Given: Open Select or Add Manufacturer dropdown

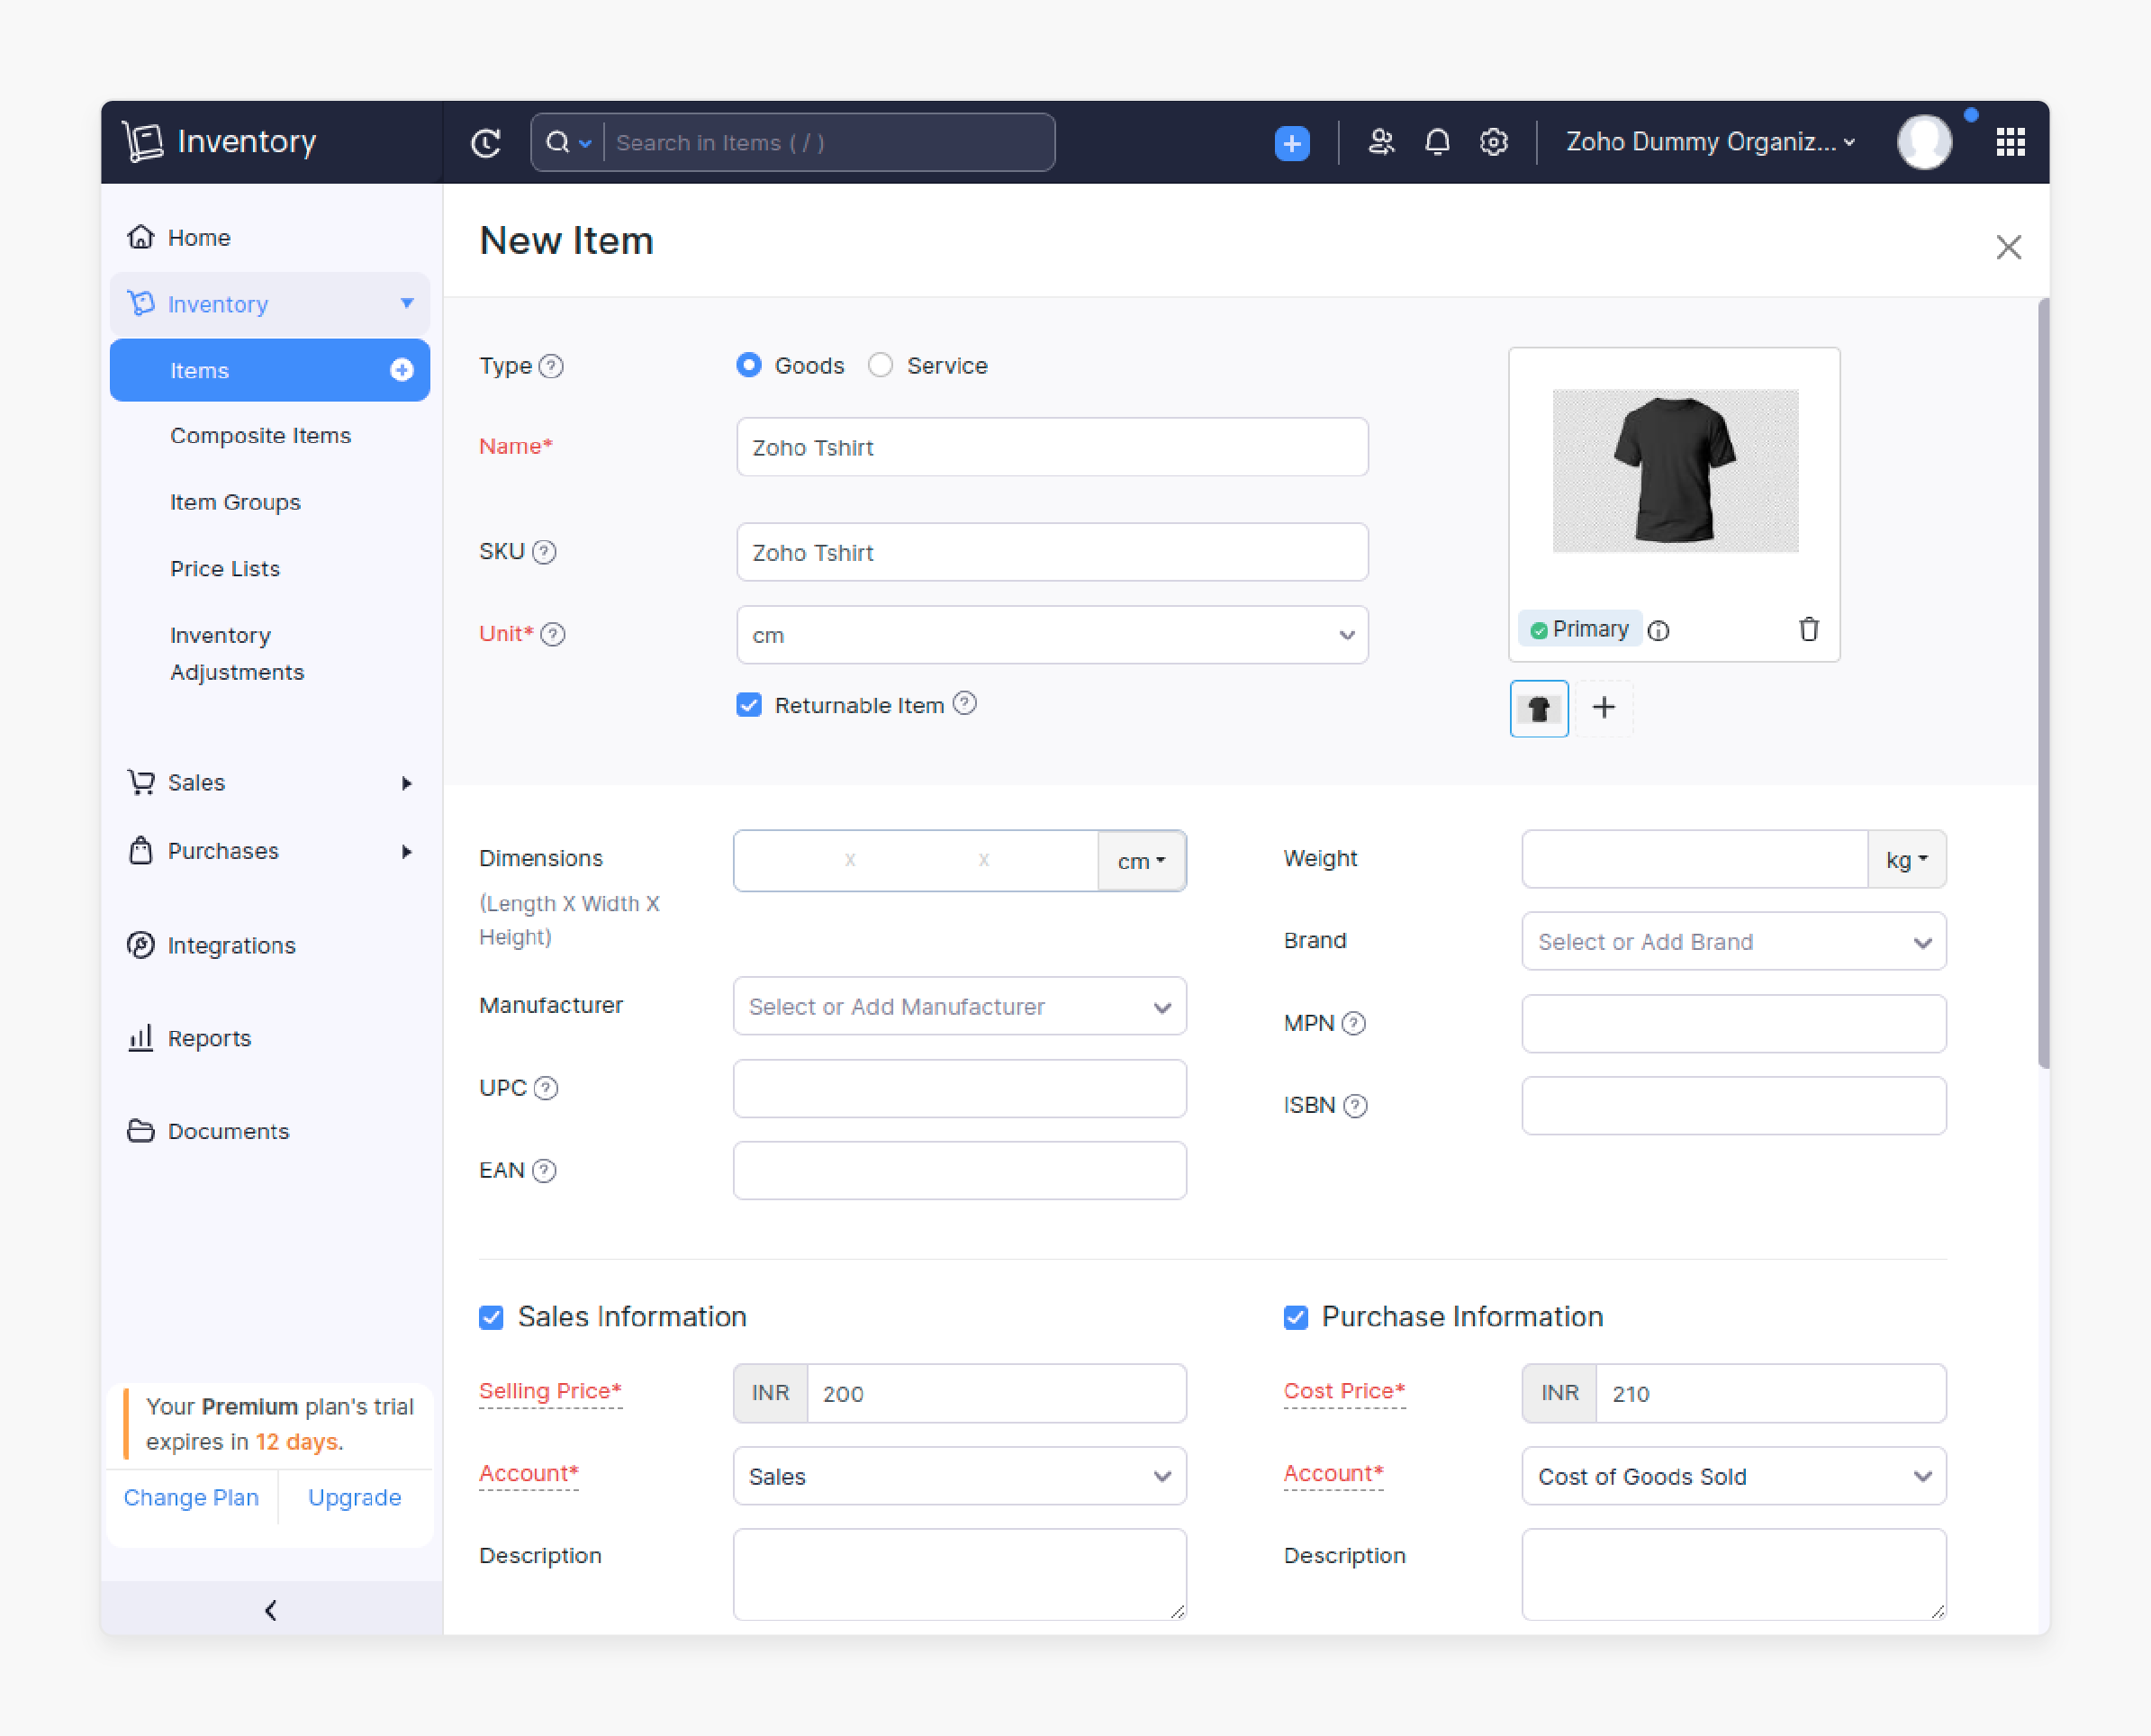Looking at the screenshot, I should (x=959, y=1007).
